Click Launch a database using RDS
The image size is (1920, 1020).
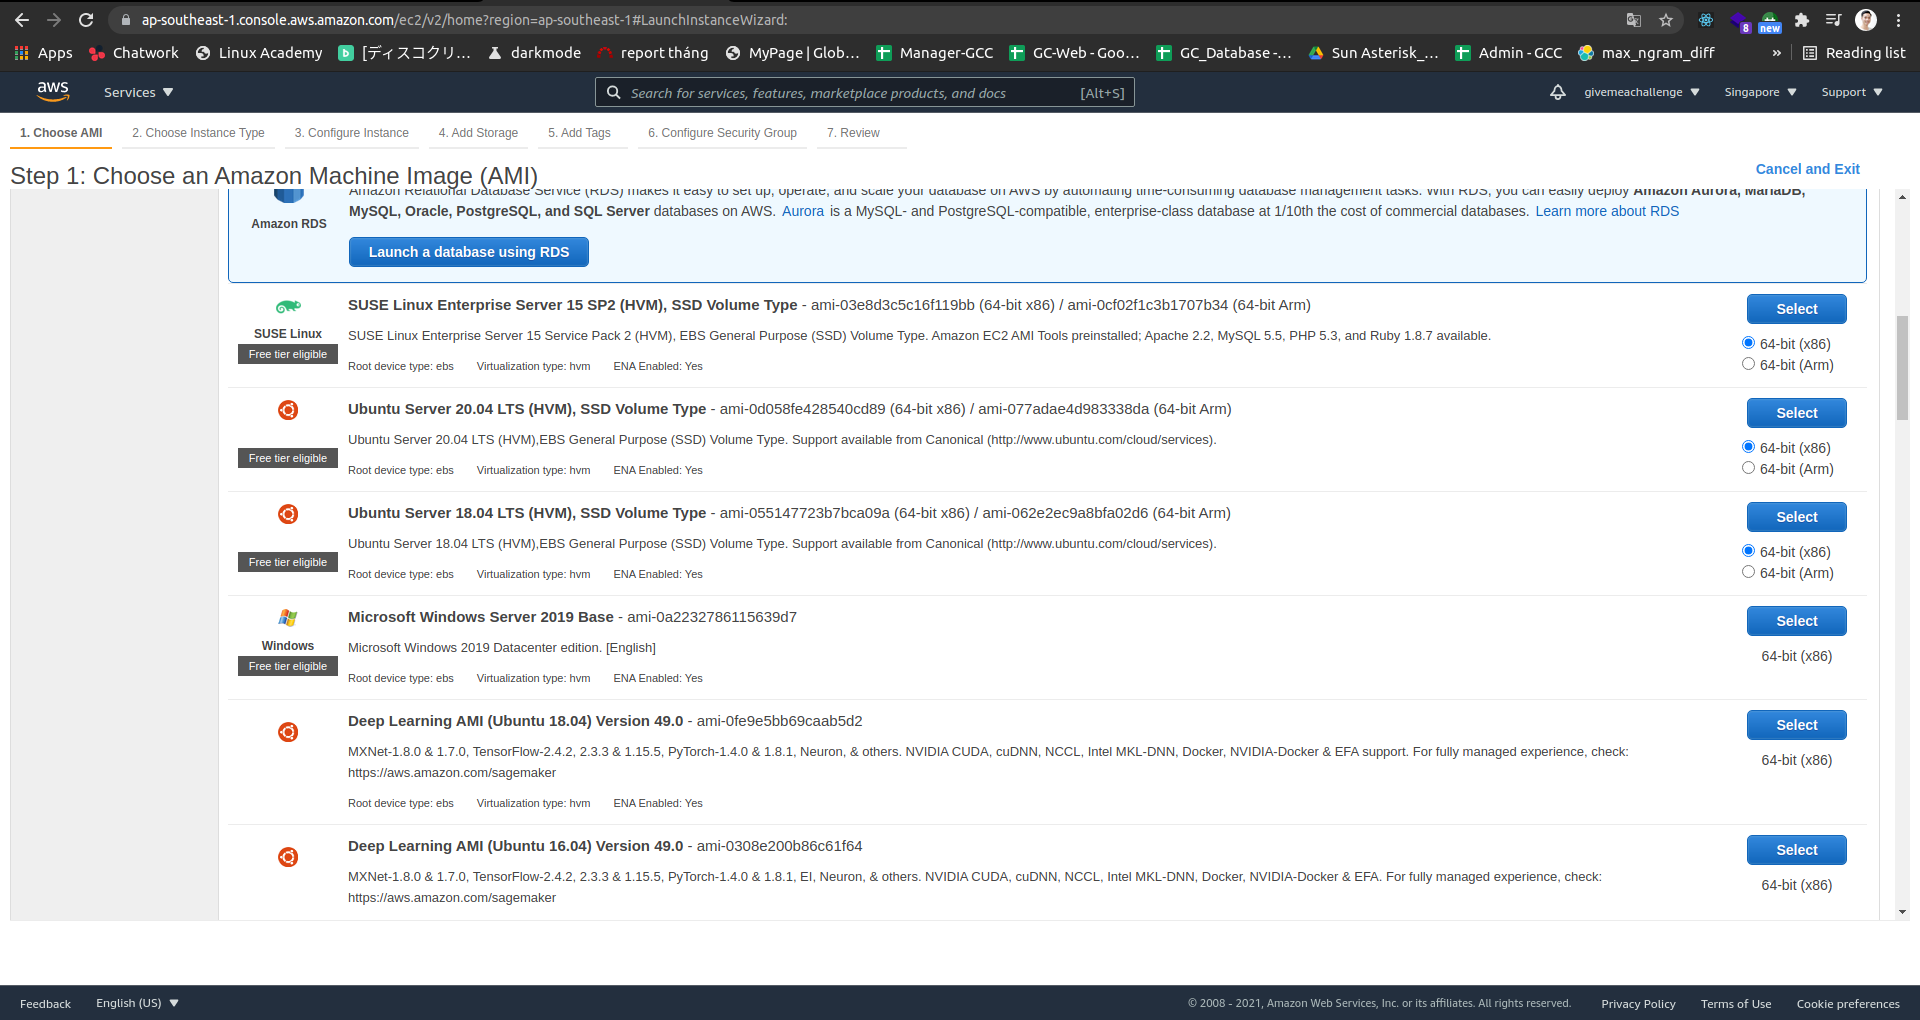[x=468, y=252]
